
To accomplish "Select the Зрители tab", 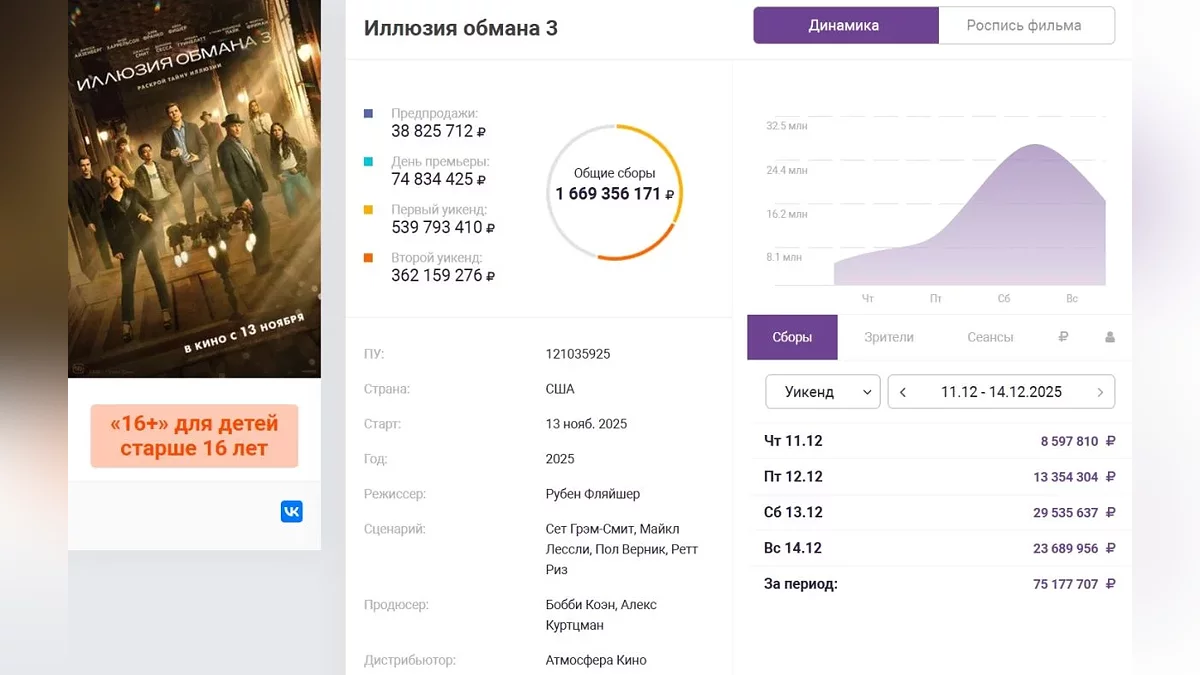I will pos(889,337).
